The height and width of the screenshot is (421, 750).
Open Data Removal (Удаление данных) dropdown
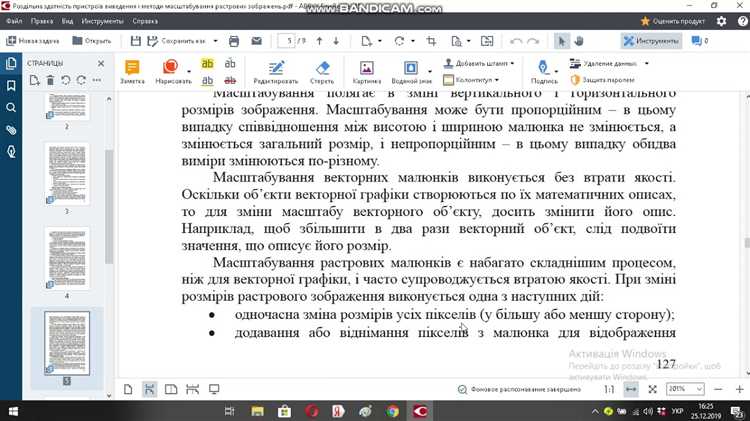pyautogui.click(x=609, y=63)
